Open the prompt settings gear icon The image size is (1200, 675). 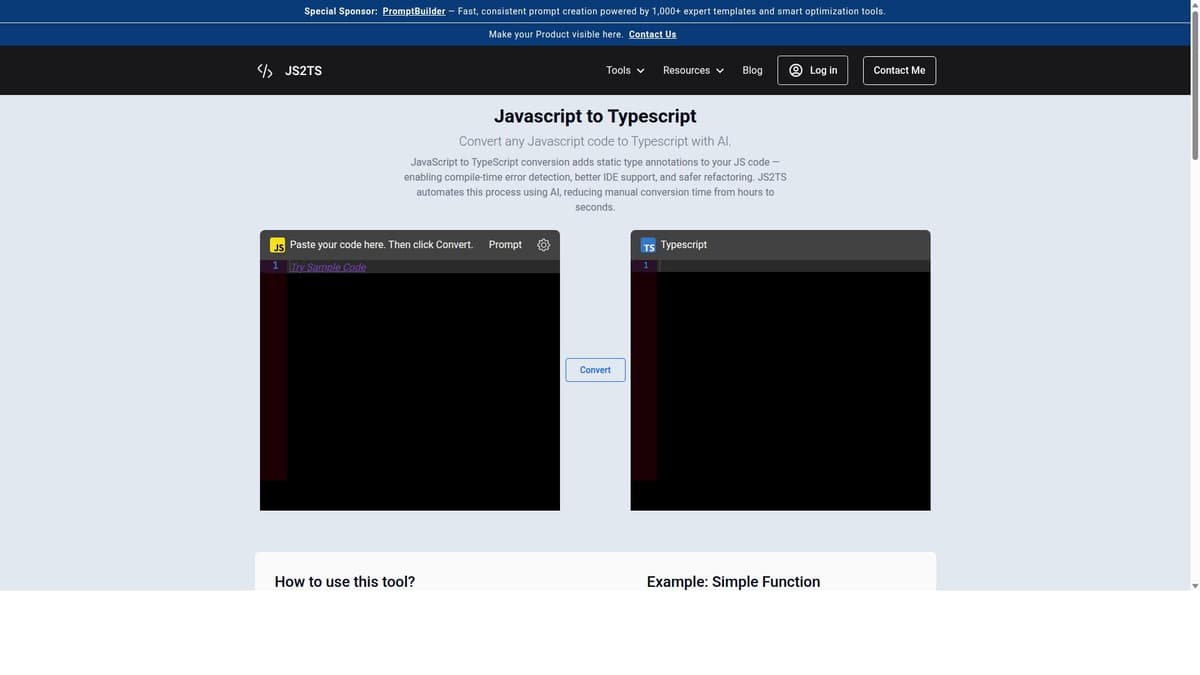544,245
